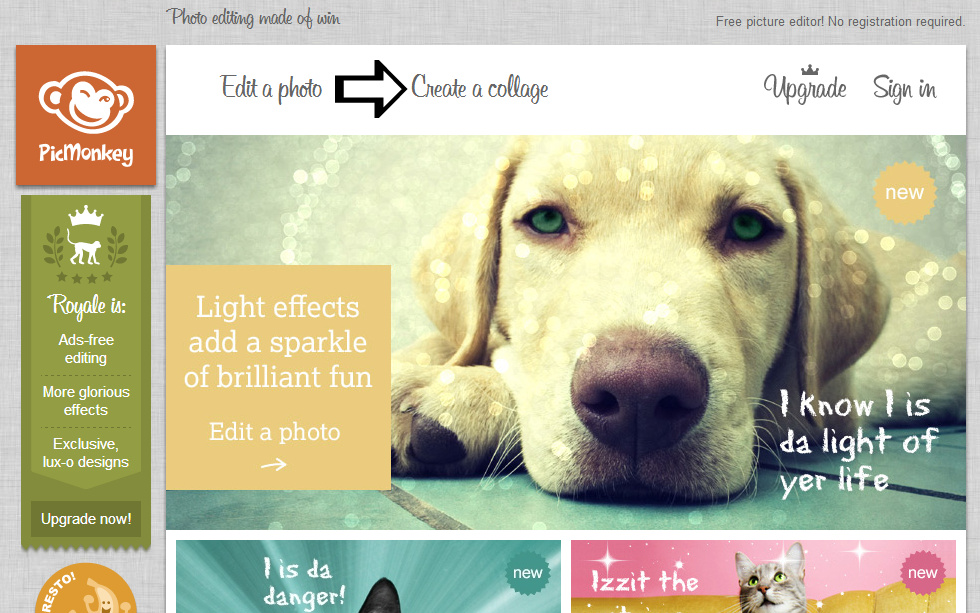Click the pink 'new' badge on cat banner
980x613 pixels.
click(922, 572)
